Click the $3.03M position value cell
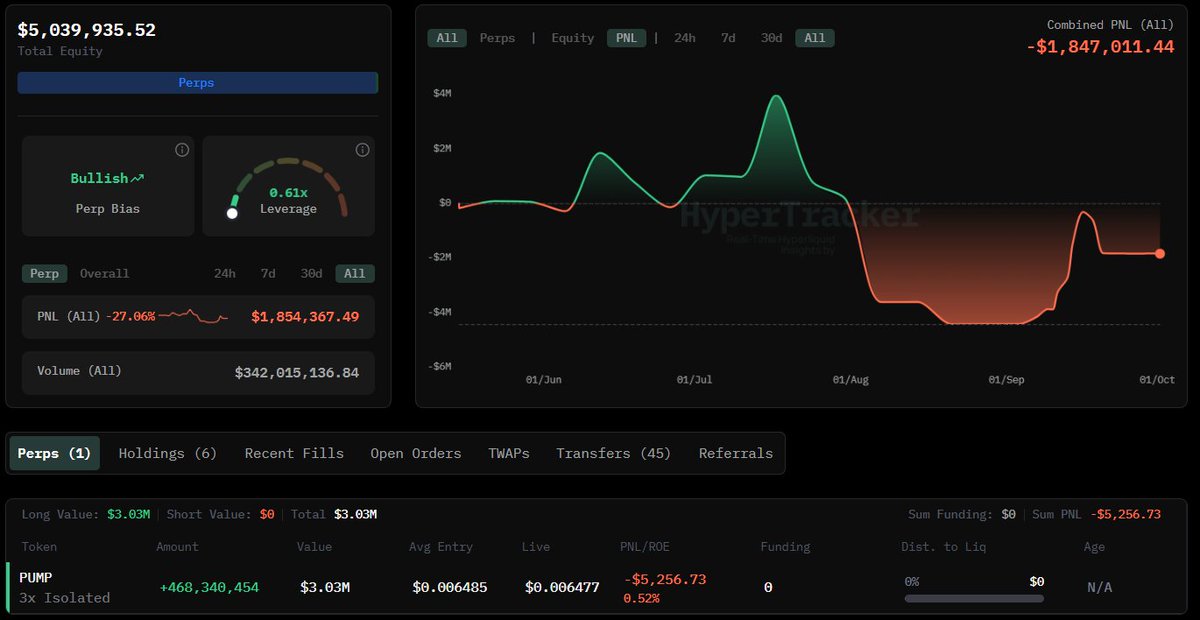This screenshot has height=620, width=1200. 325,587
